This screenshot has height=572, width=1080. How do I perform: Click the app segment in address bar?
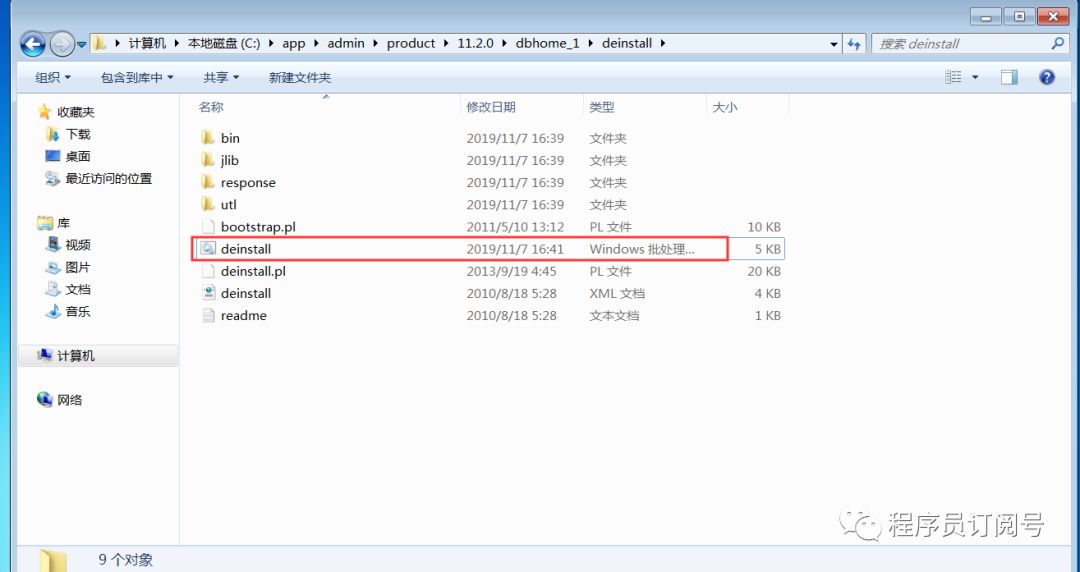[x=293, y=43]
